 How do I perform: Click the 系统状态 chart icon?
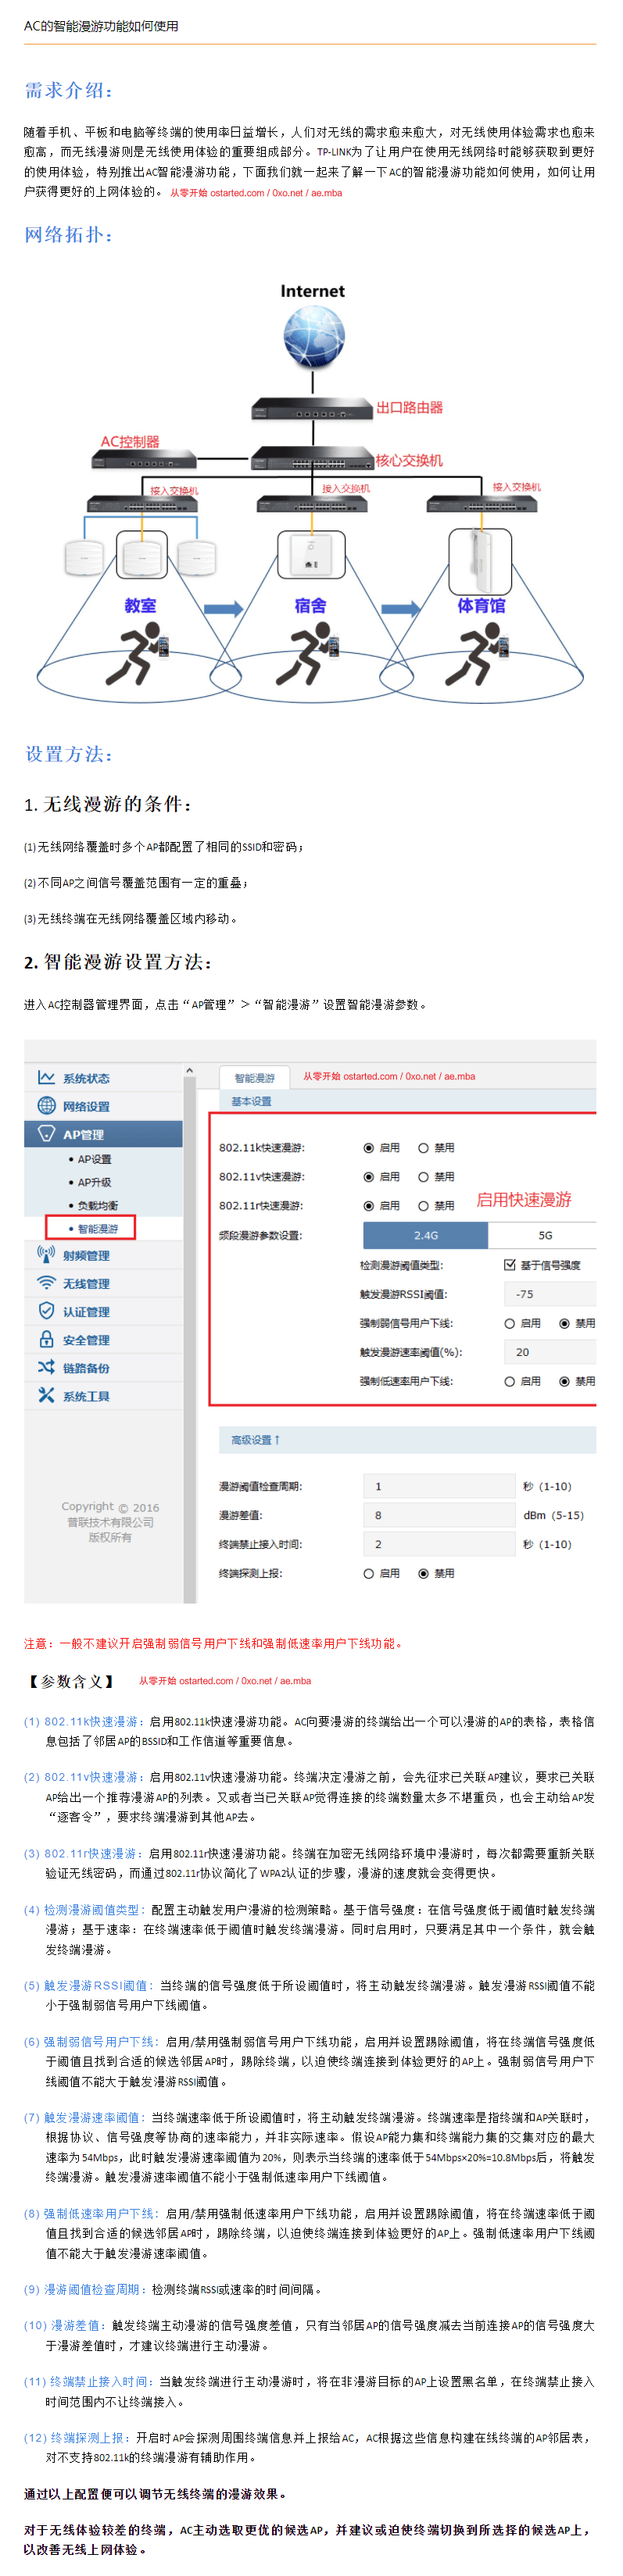click(x=46, y=1077)
